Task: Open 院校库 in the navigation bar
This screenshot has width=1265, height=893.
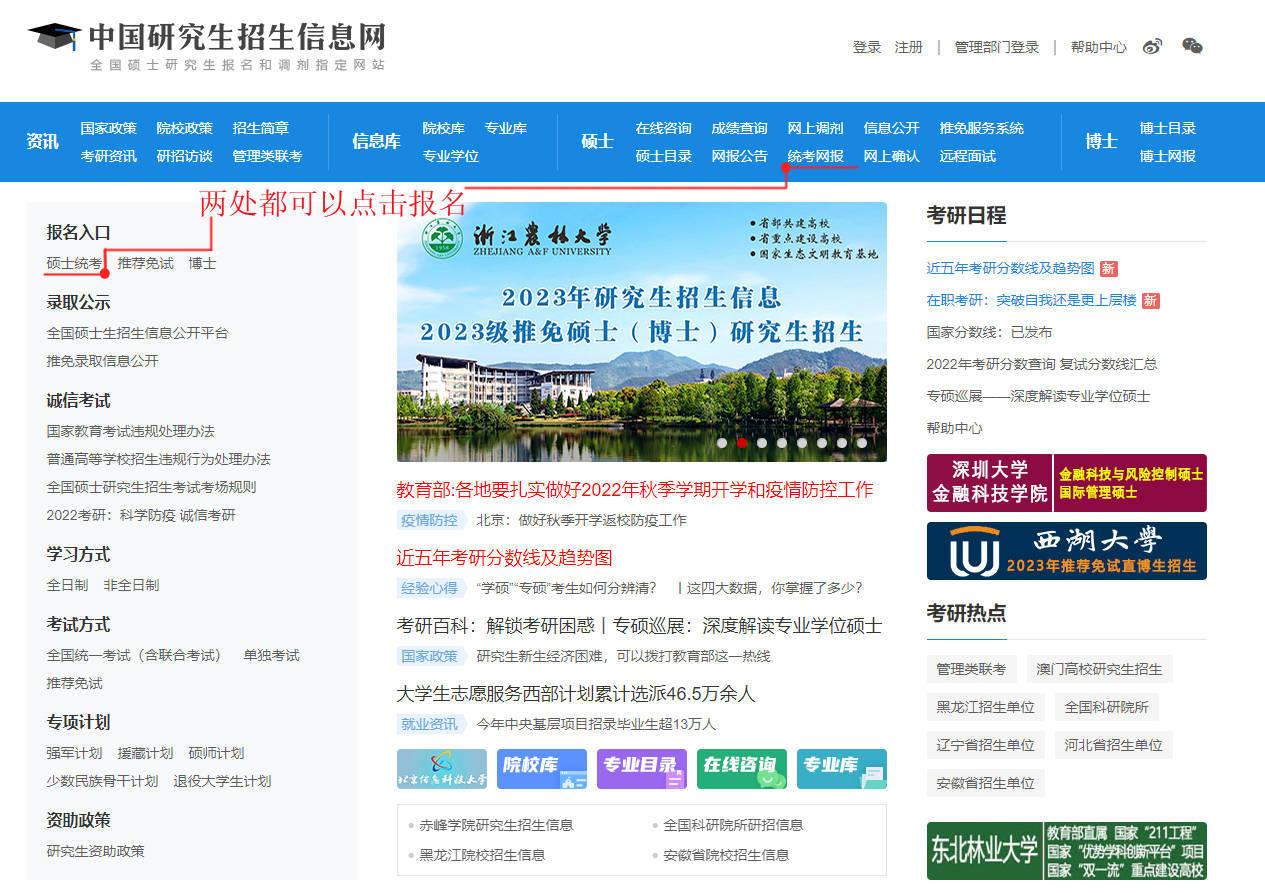Action: 443,128
